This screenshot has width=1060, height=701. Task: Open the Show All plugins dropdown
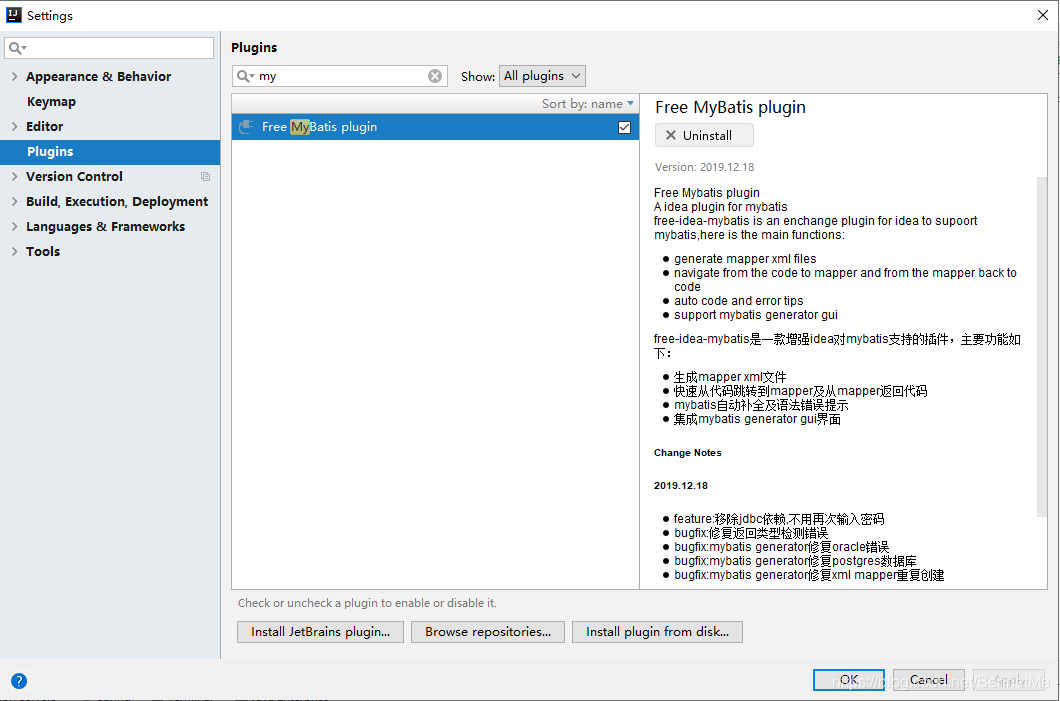[542, 76]
